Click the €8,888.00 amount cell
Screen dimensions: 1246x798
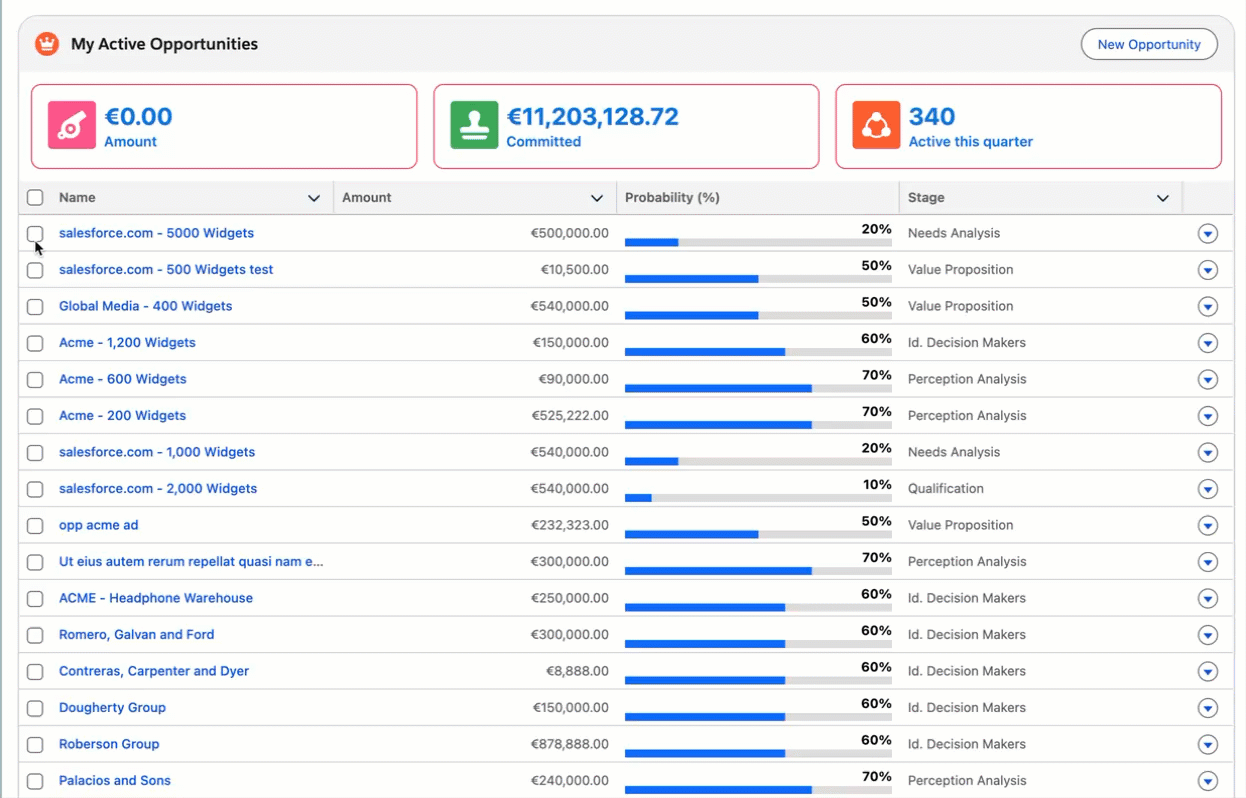[x=577, y=671]
